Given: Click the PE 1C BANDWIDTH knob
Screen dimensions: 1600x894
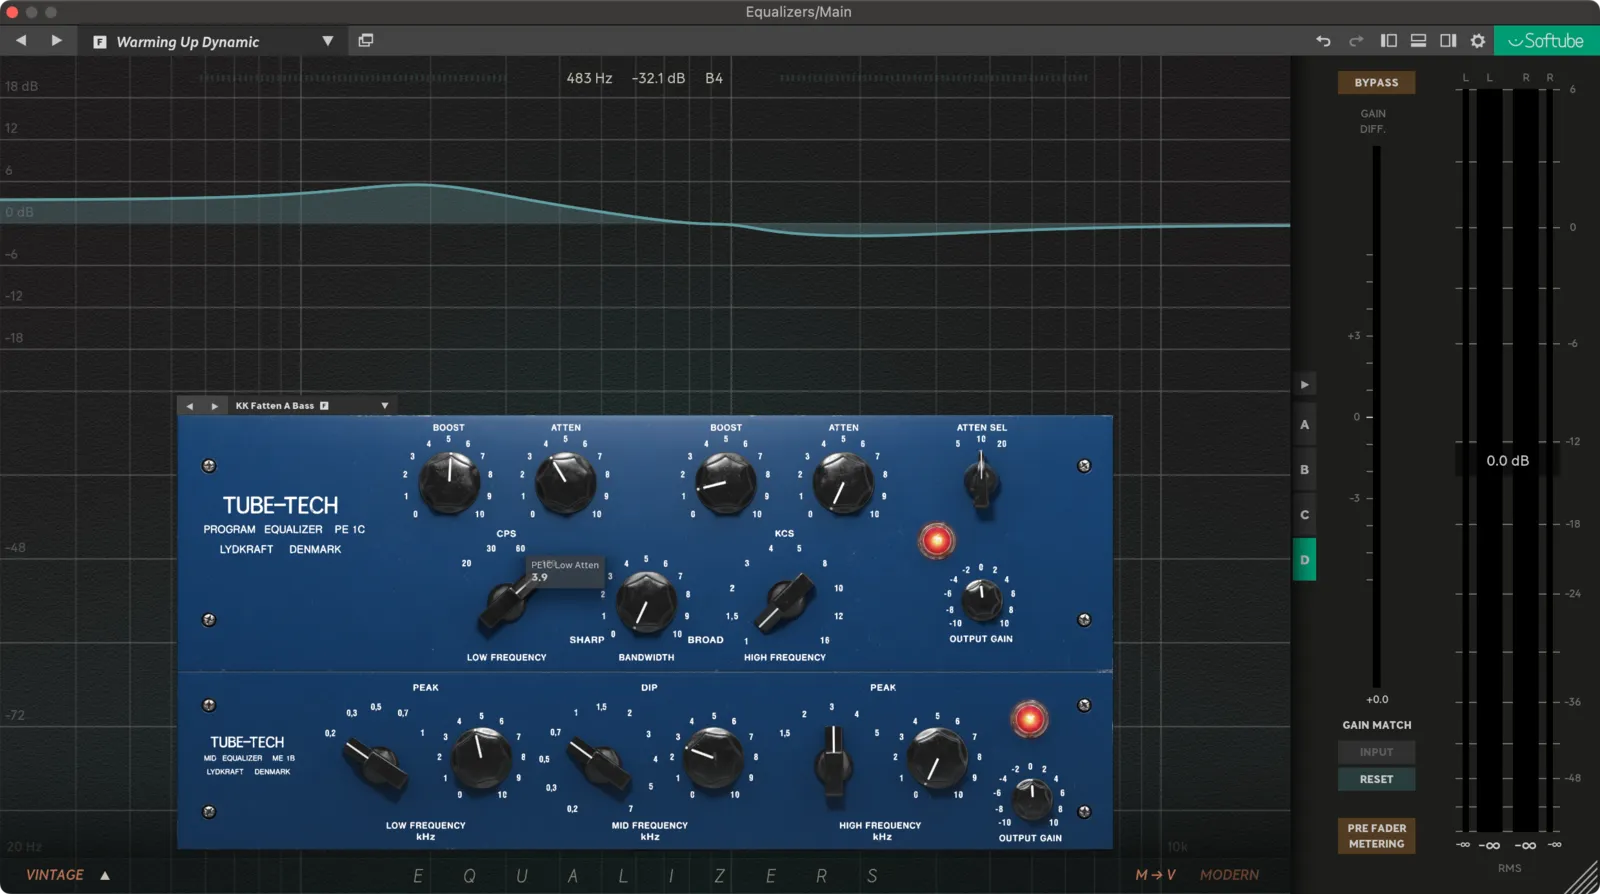Looking at the screenshot, I should coord(646,603).
